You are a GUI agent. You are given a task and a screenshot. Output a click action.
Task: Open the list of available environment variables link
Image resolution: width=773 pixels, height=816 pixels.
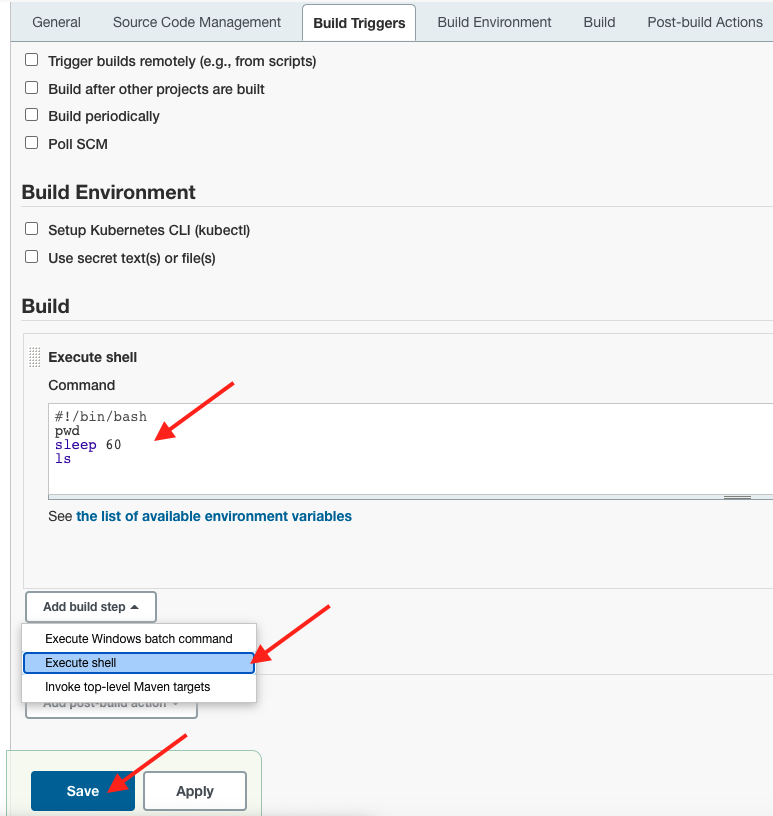tap(214, 516)
